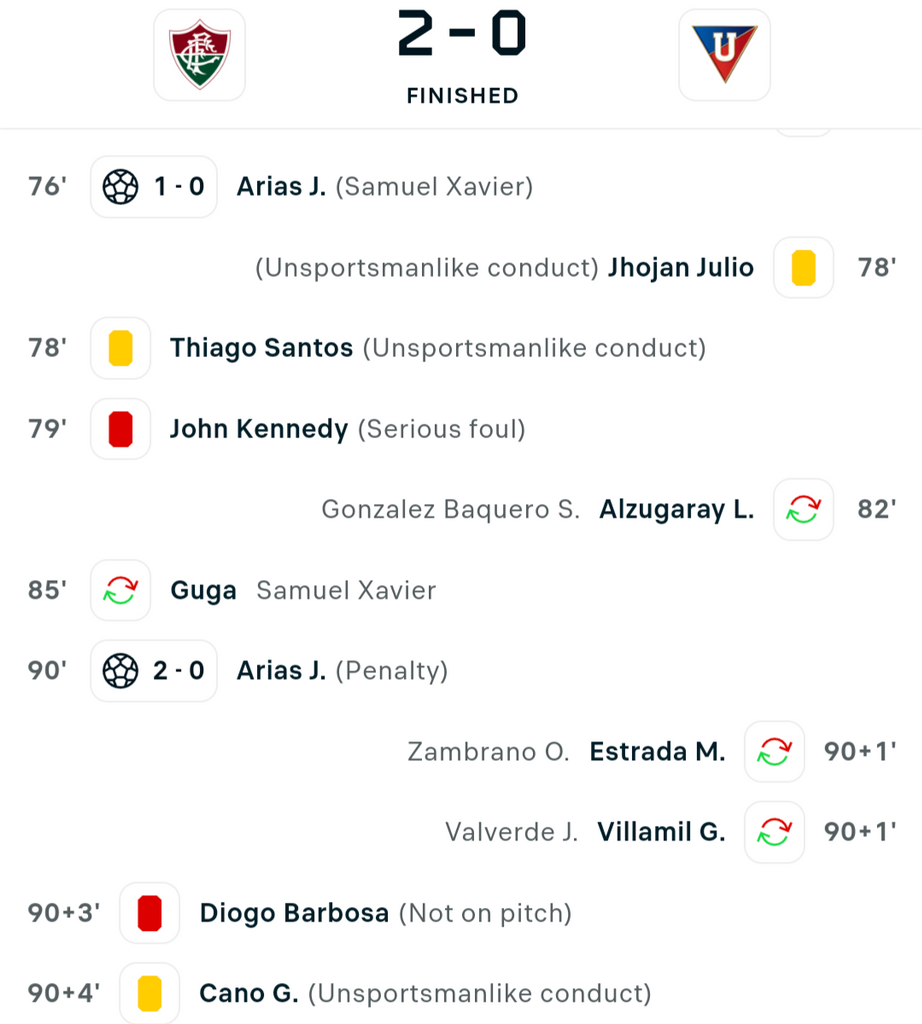Click Cano G. yellow card icon

click(150, 993)
